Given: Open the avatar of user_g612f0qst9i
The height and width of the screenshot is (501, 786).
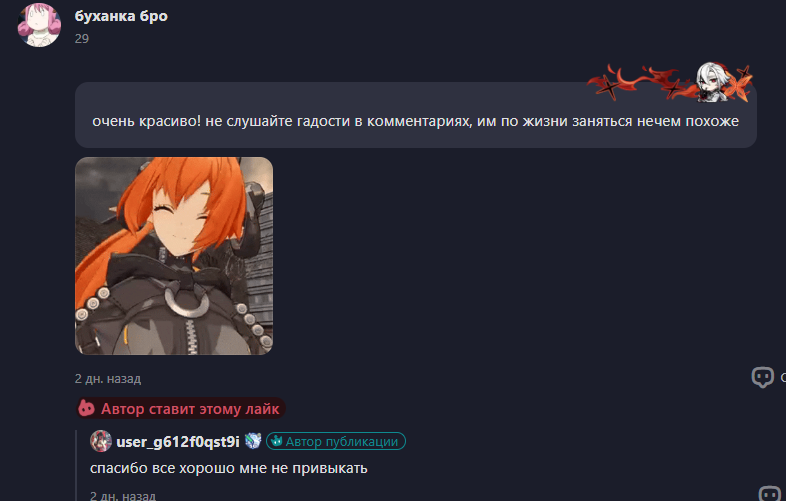Looking at the screenshot, I should point(101,441).
